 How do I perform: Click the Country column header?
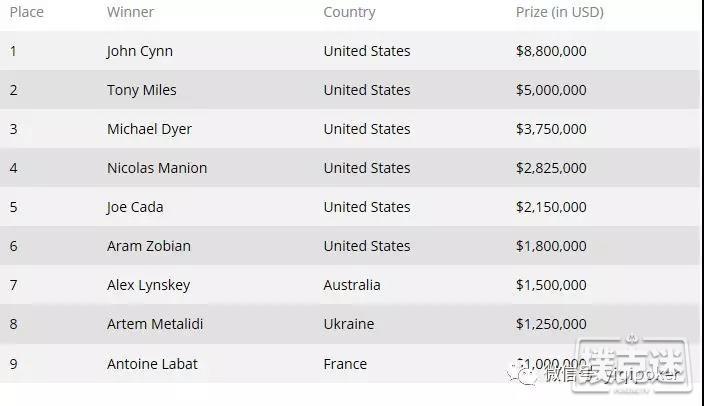tap(349, 13)
